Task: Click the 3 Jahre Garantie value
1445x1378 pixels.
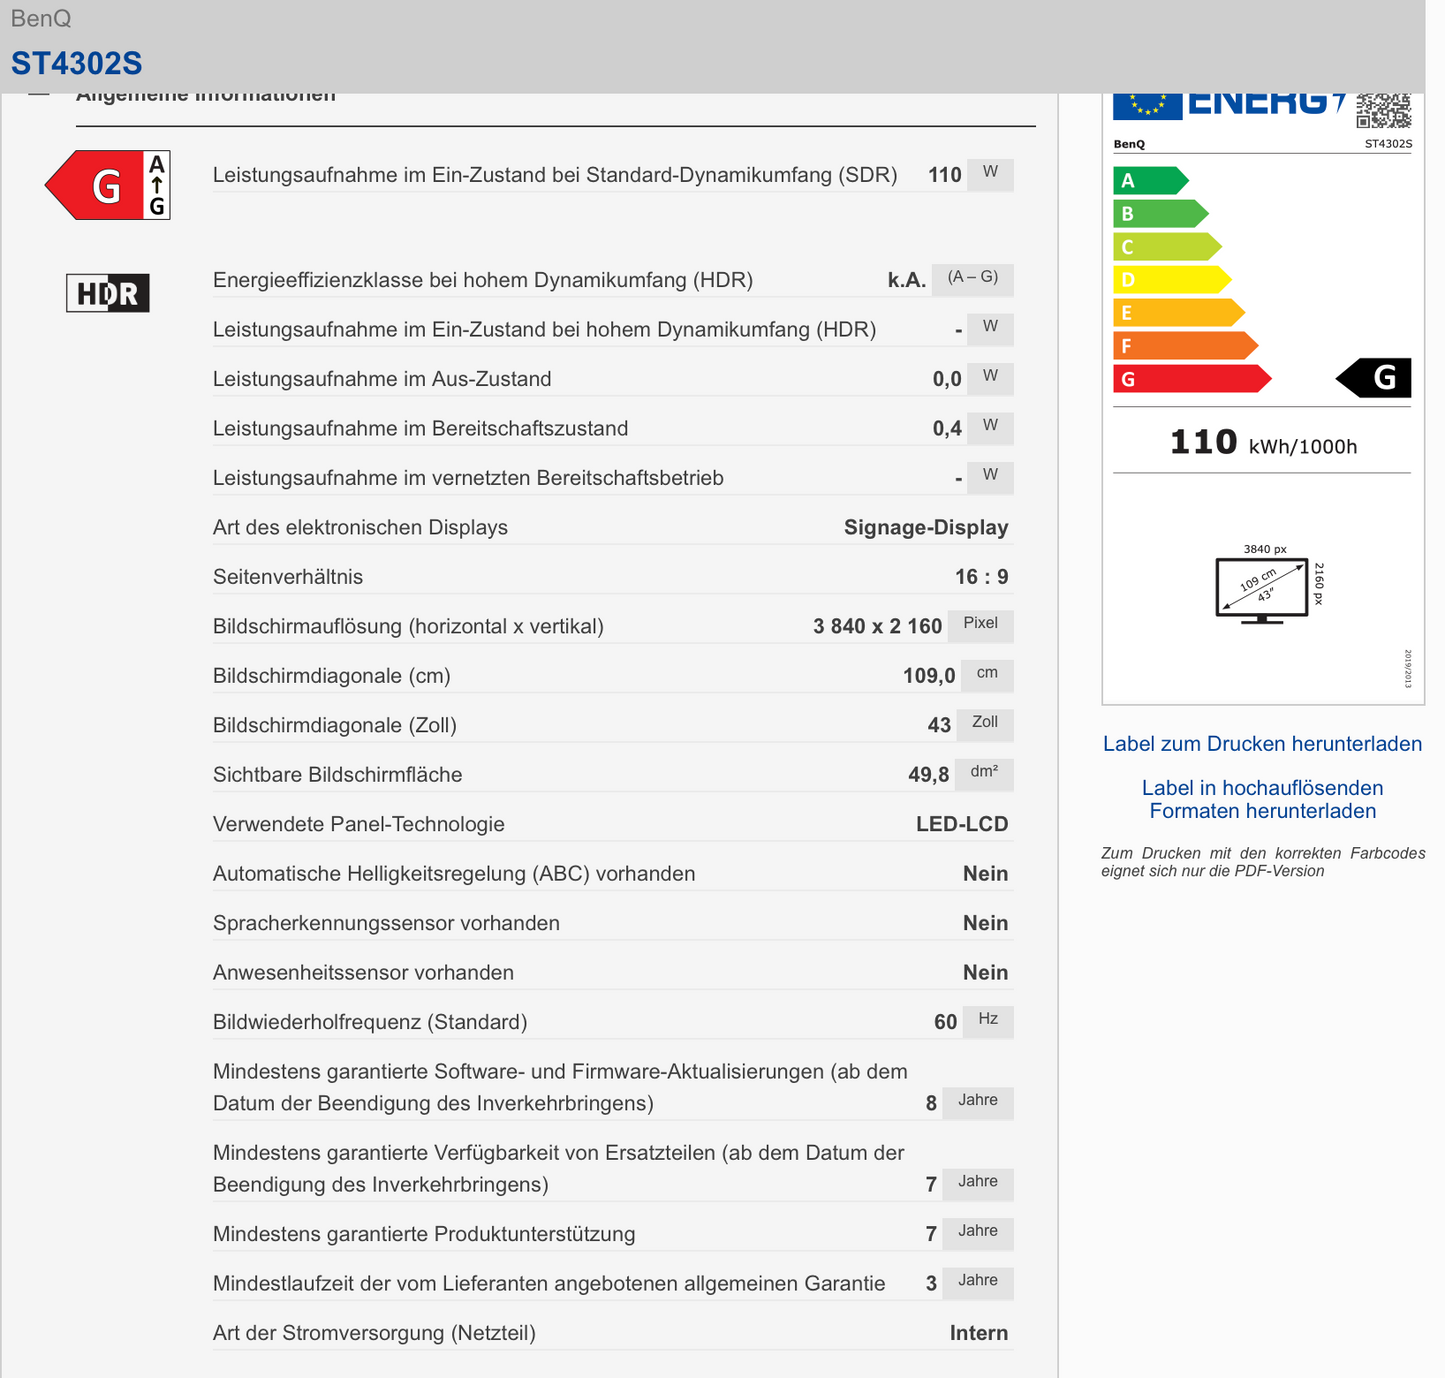Action: pos(931,1284)
